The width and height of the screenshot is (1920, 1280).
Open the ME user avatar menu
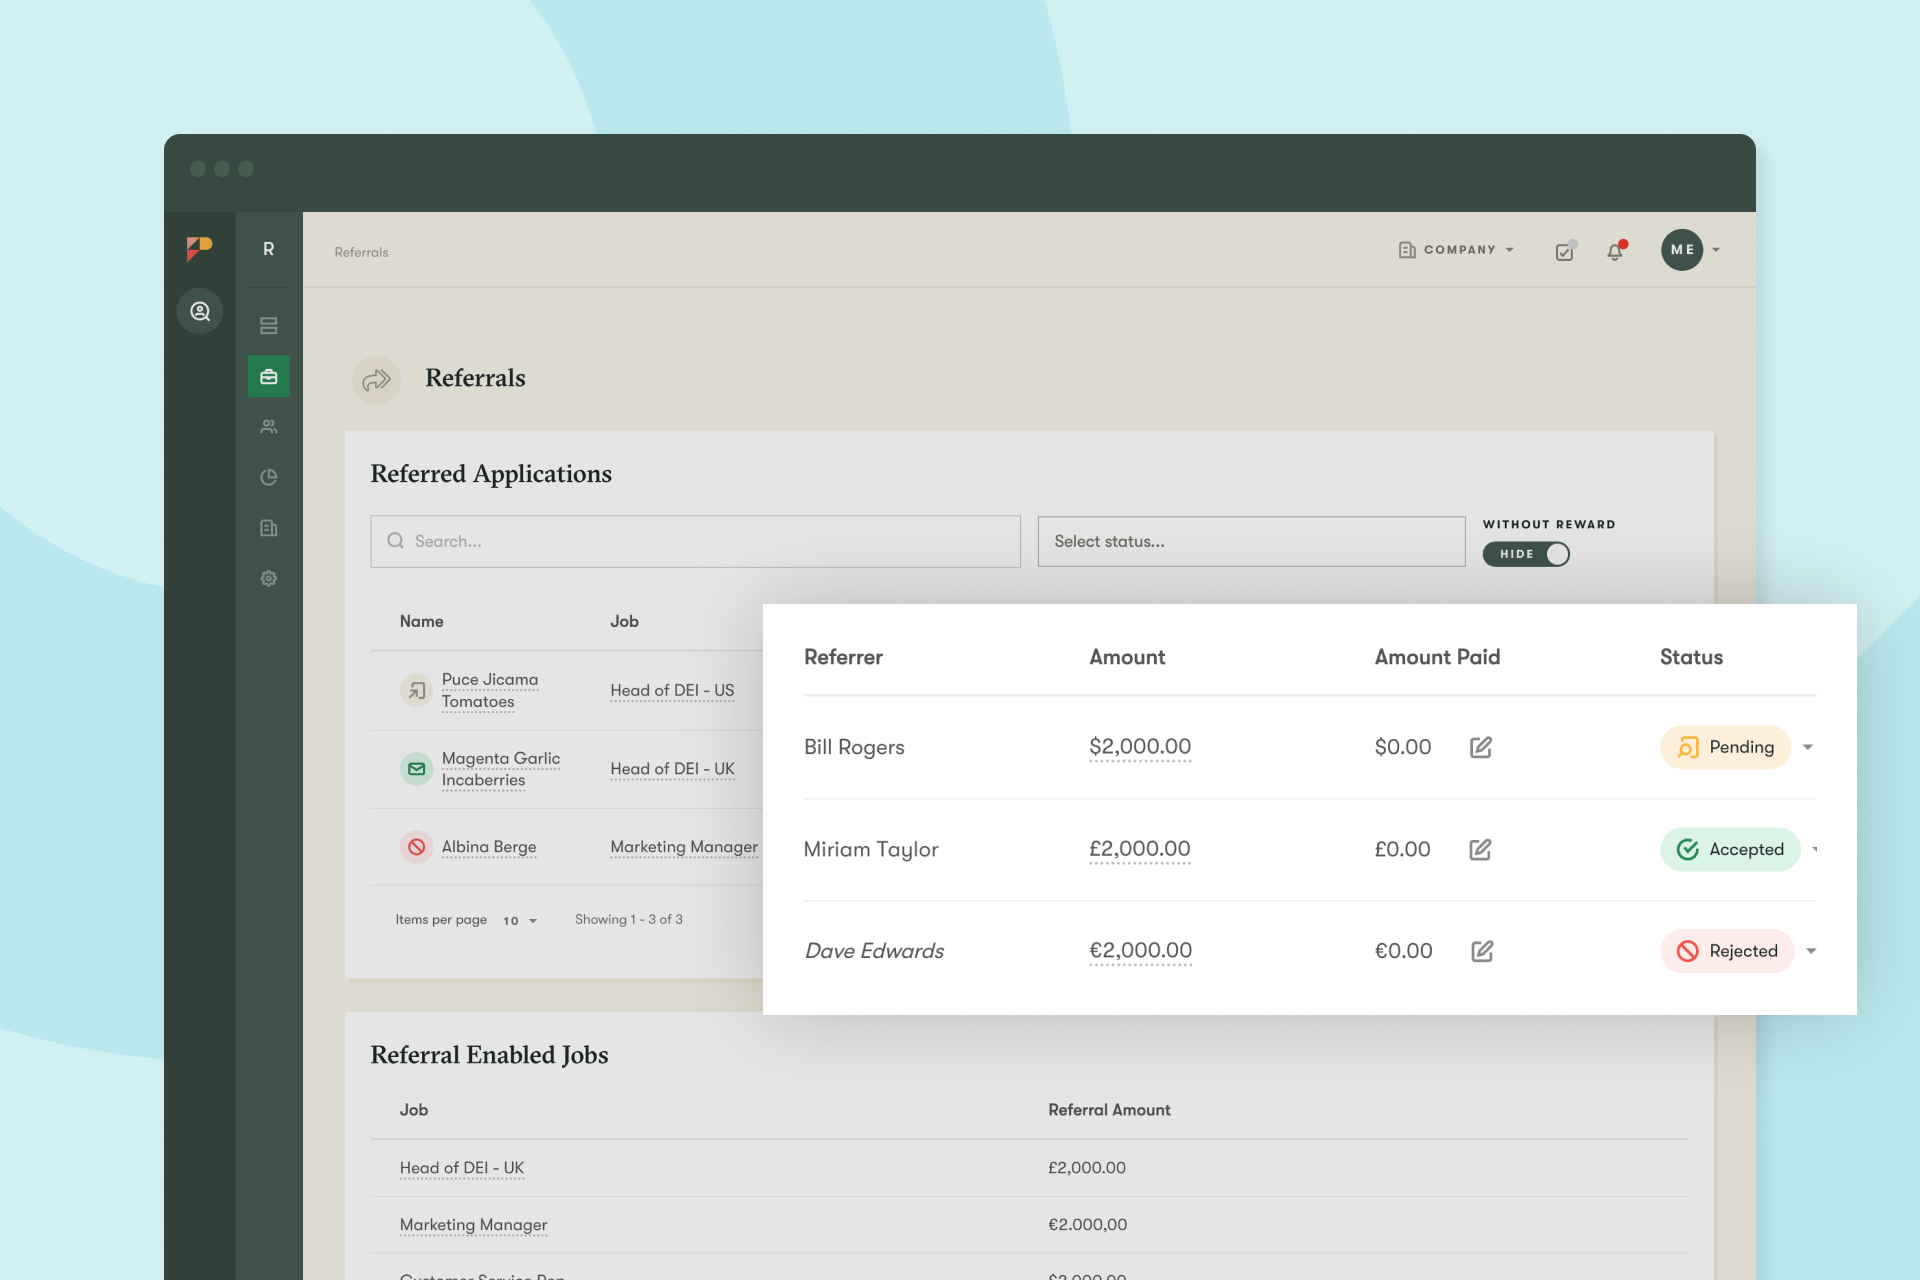(1682, 250)
